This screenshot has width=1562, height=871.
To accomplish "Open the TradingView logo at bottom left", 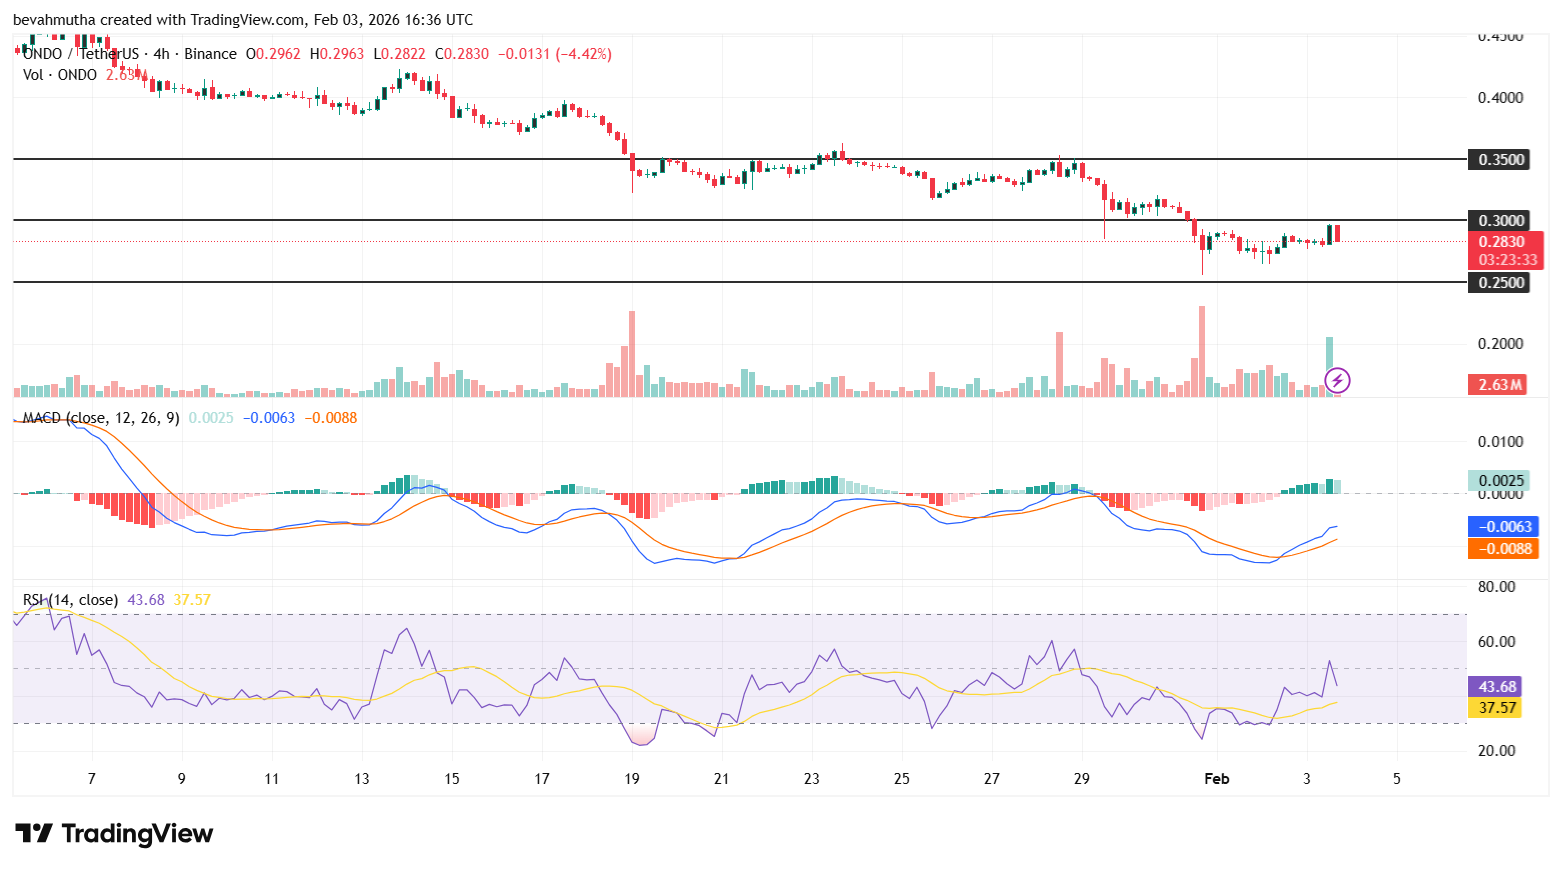I will click(112, 833).
